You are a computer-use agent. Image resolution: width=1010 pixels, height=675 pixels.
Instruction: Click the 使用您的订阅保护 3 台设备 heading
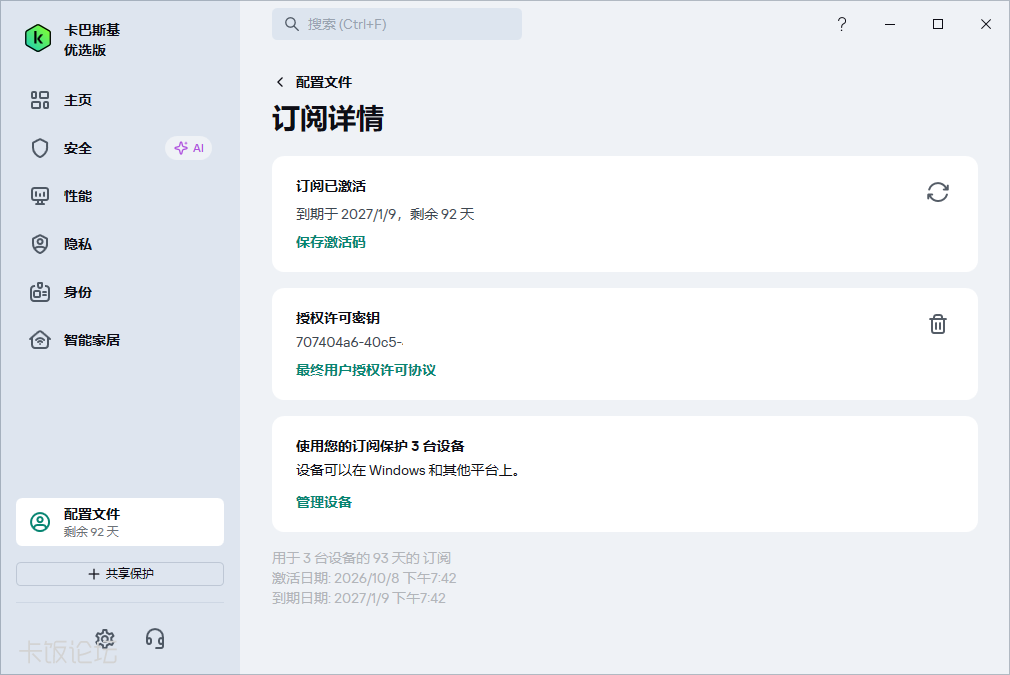(380, 446)
